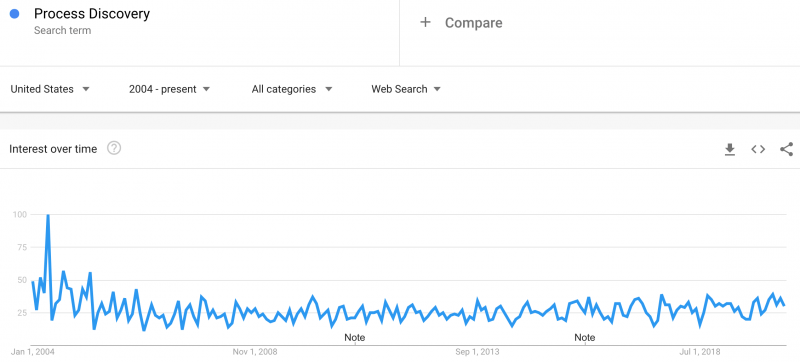This screenshot has height=362, width=800.
Task: Click the Interest over time heading
Action: coord(53,149)
